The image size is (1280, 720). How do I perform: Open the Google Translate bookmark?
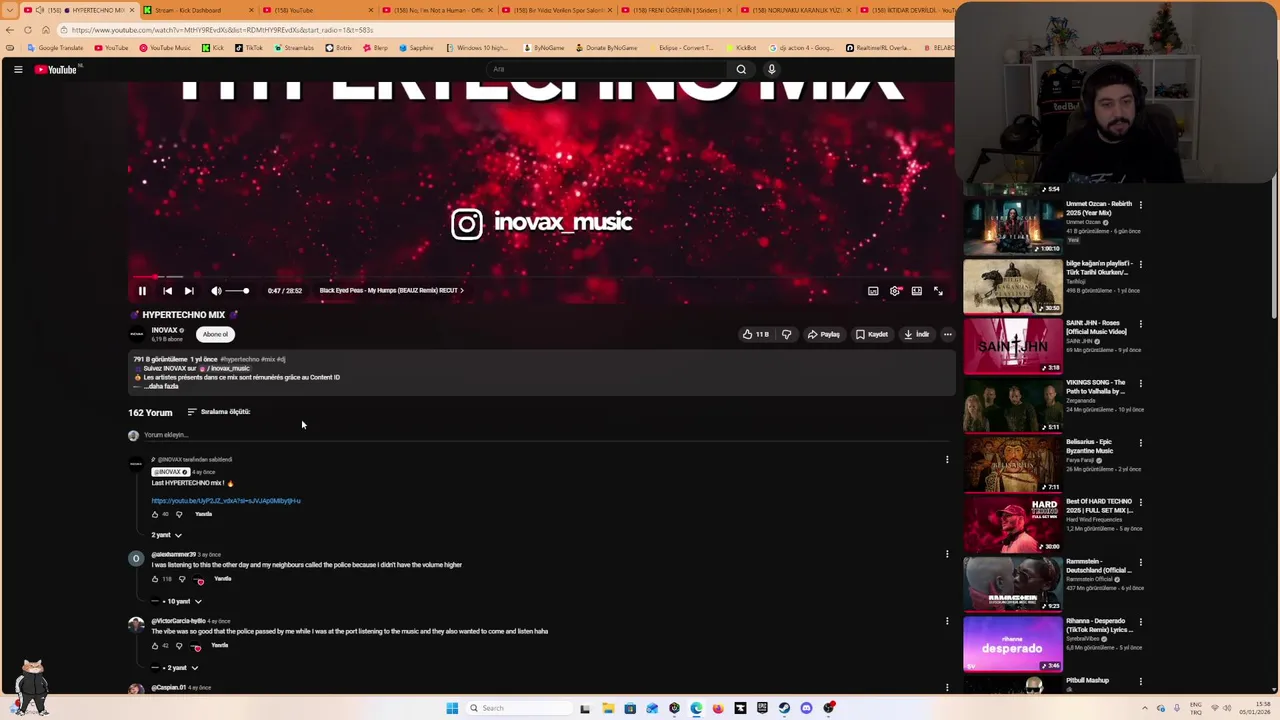click(56, 48)
